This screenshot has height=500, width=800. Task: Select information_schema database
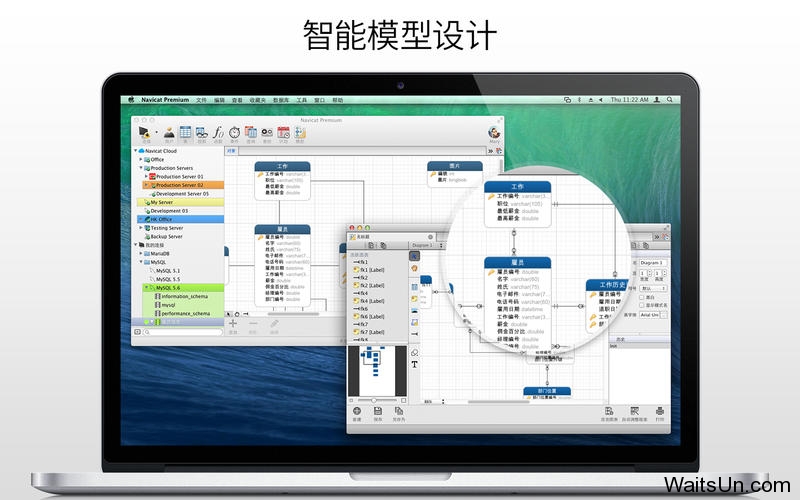coord(184,296)
